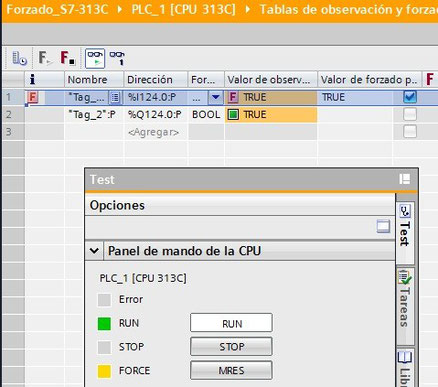The width and height of the screenshot is (438, 387).
Task: Open the Librerías side tab
Action: click(405, 369)
